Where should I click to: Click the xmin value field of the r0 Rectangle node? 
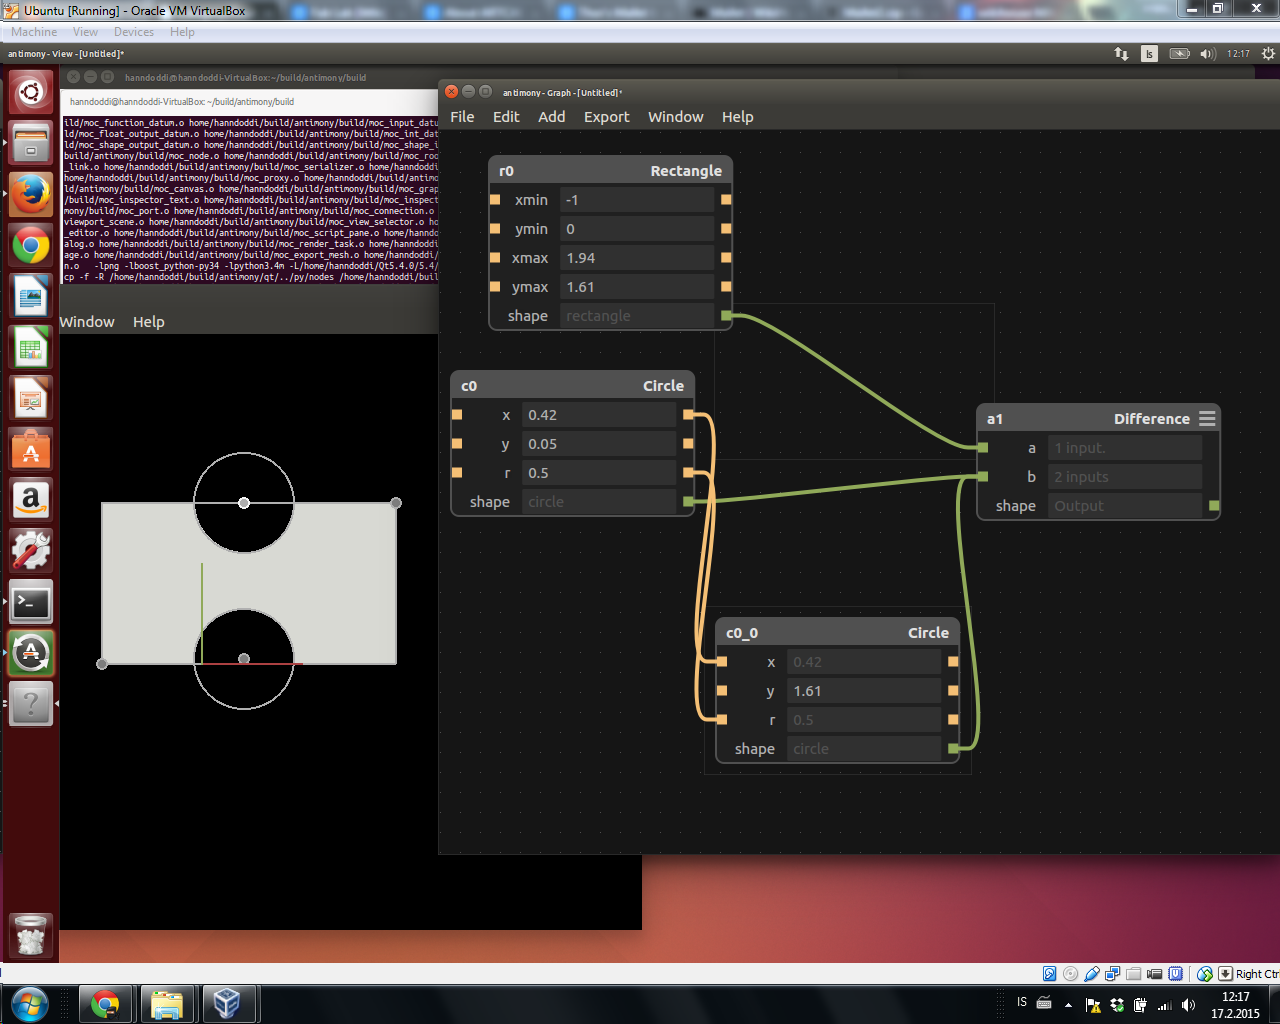coord(636,200)
